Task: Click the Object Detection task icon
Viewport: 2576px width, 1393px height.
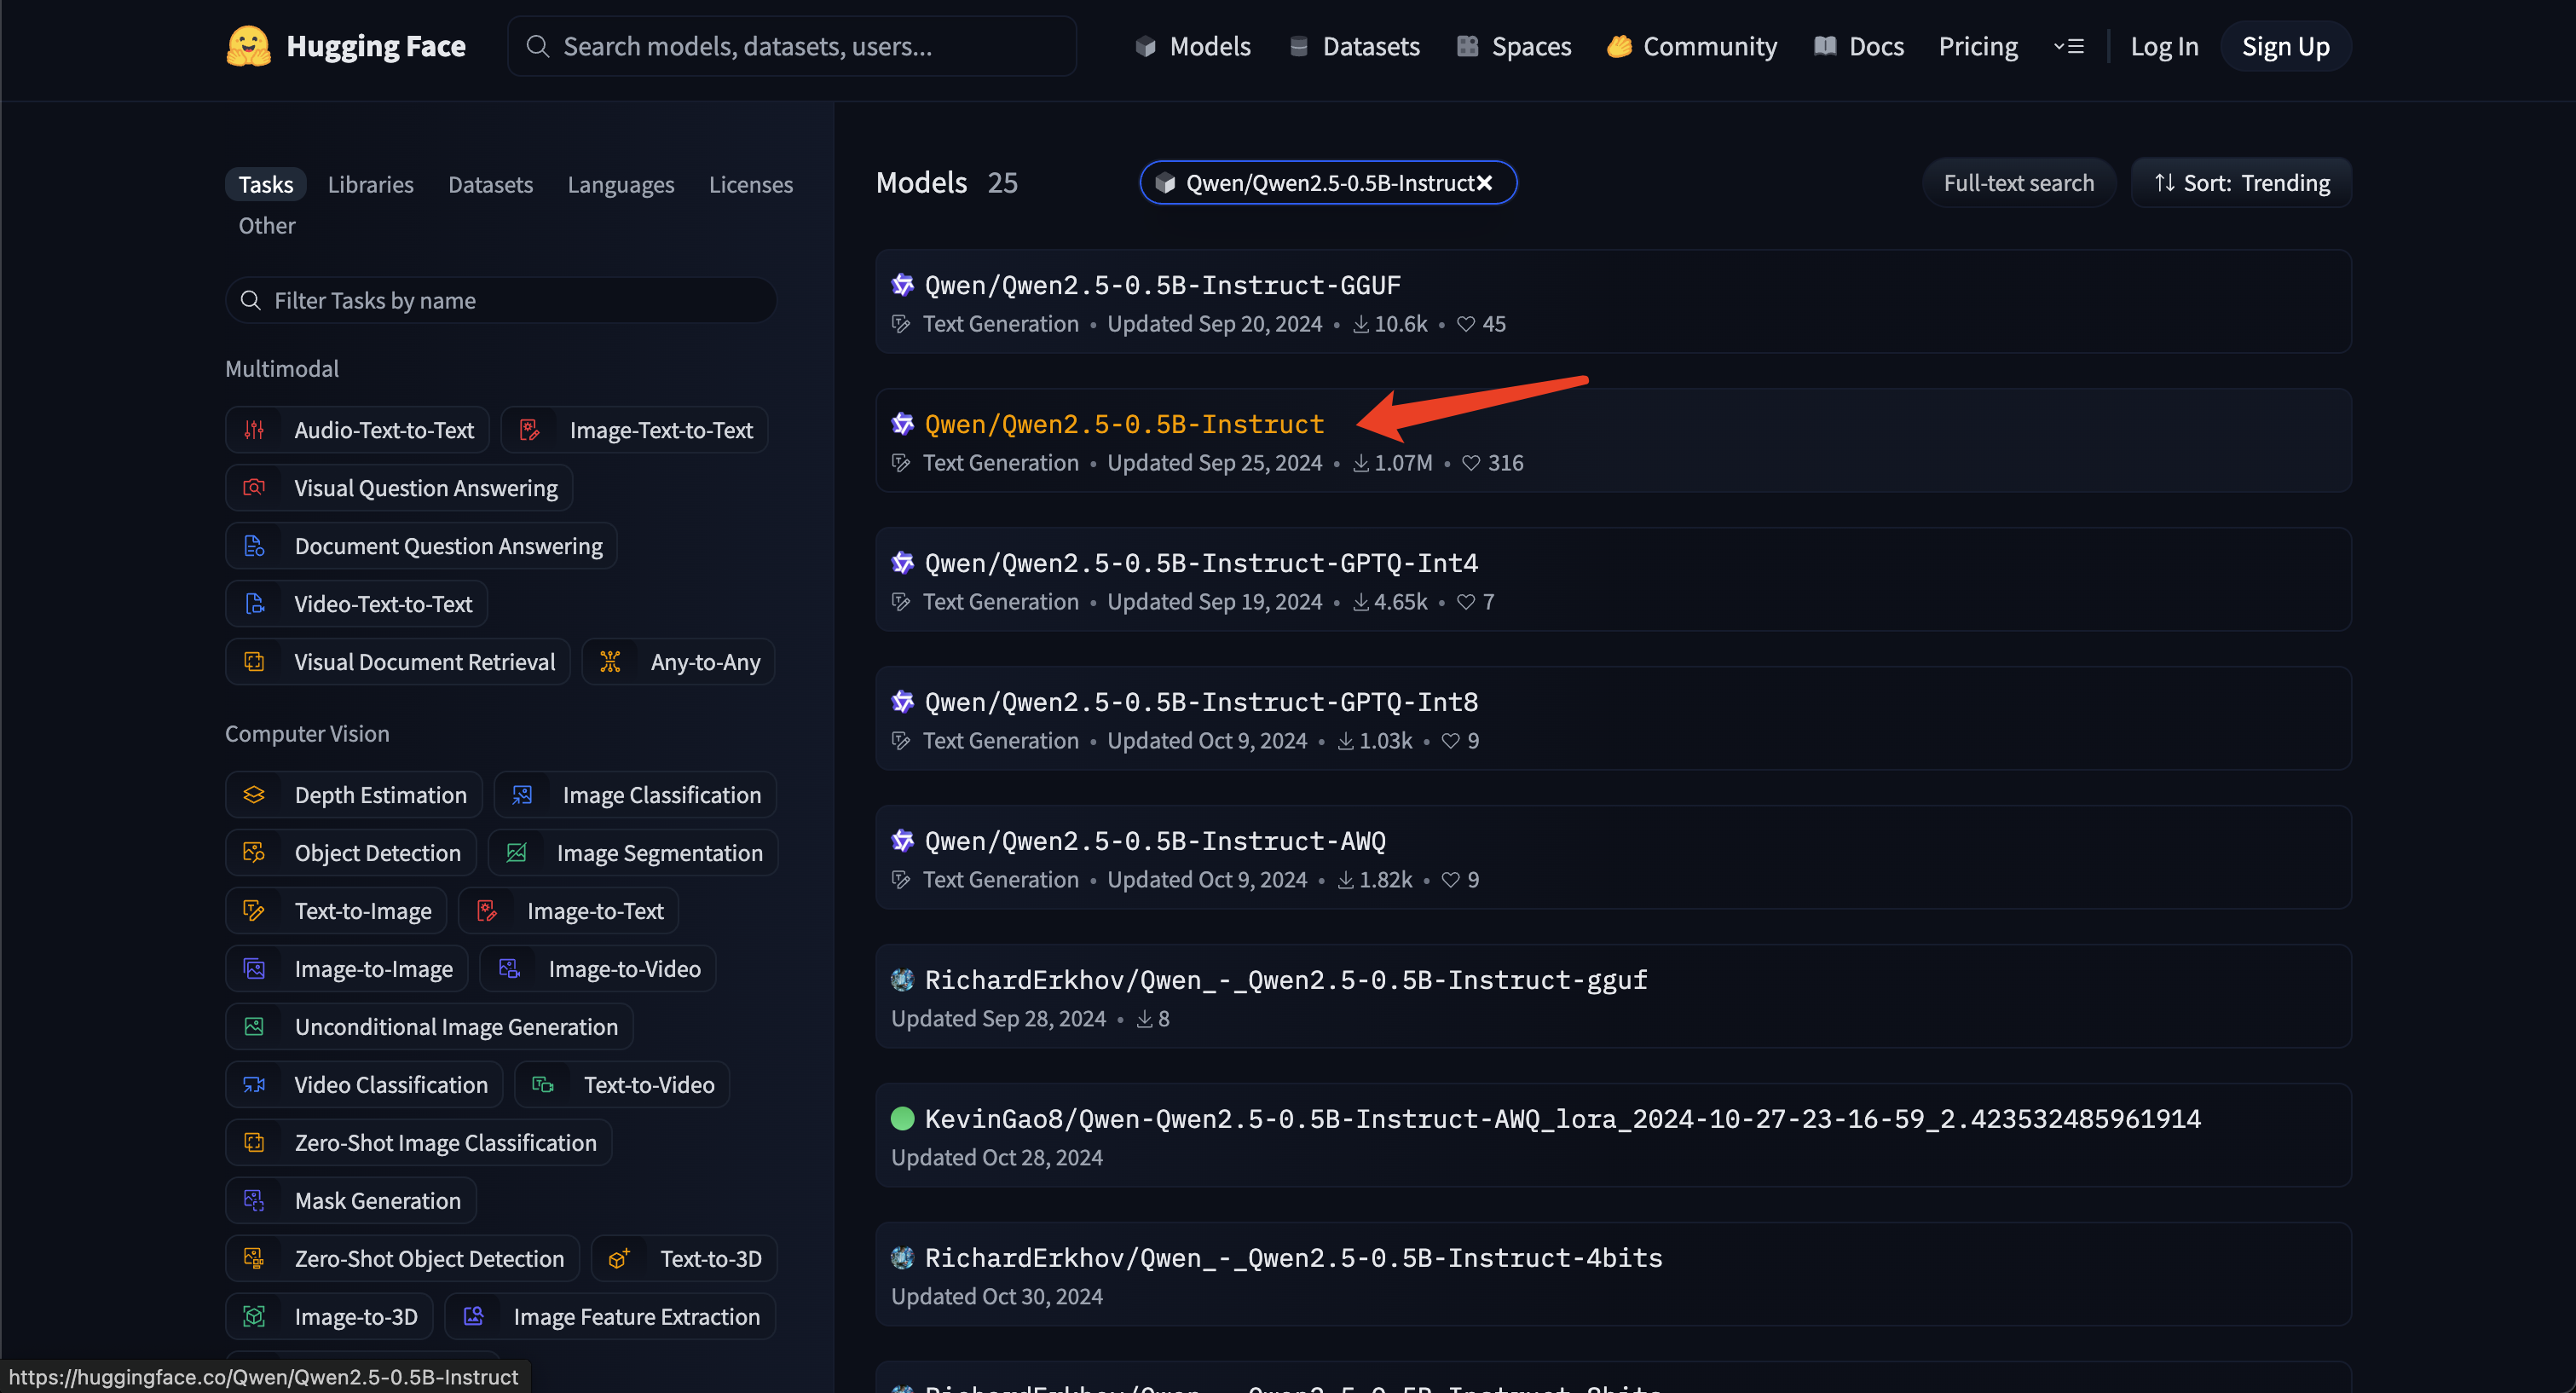Action: 254,853
